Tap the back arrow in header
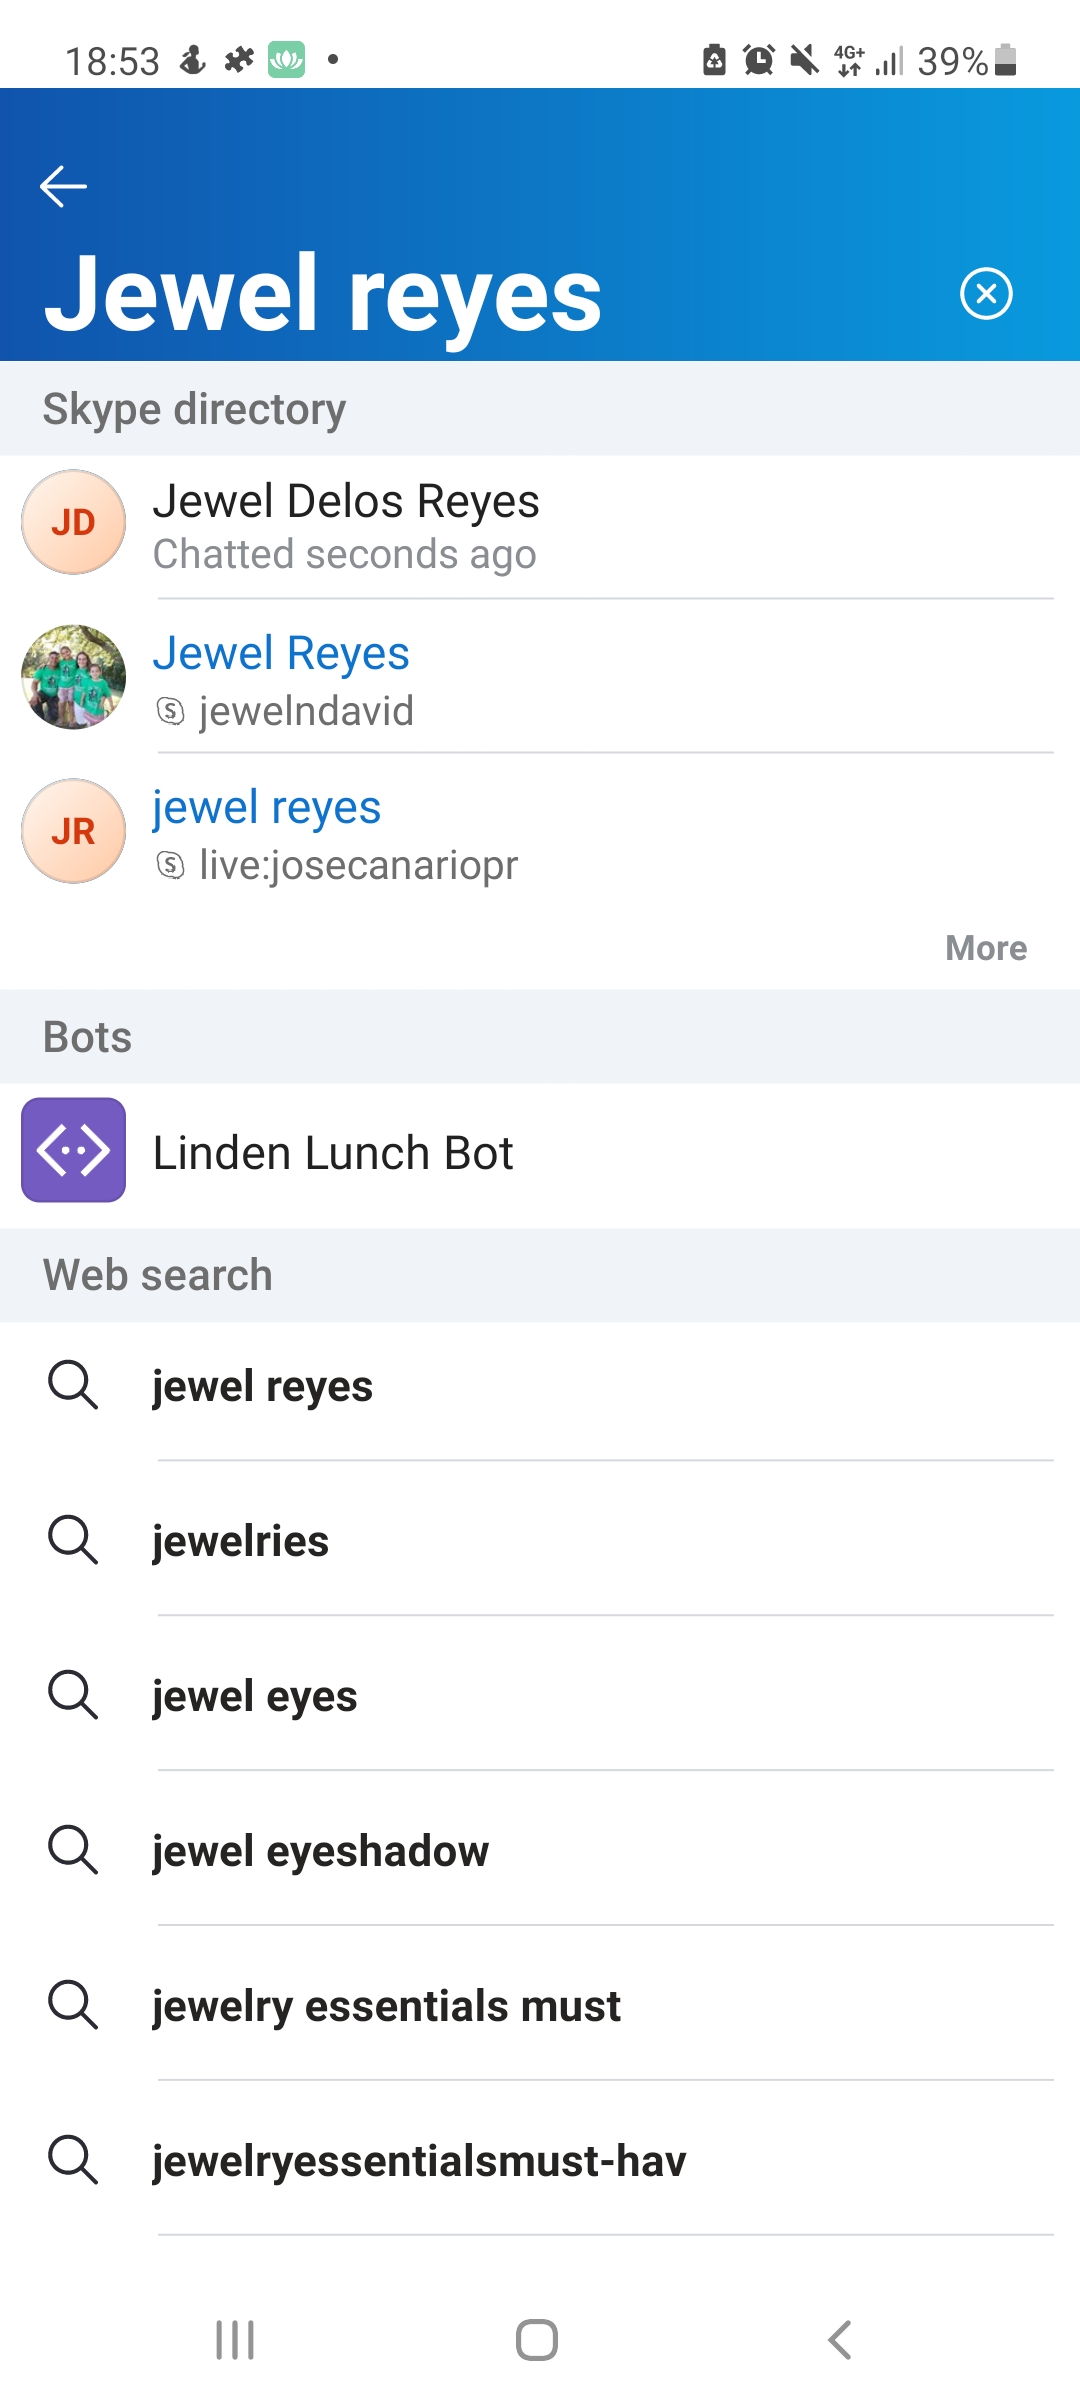This screenshot has width=1080, height=2400. (x=63, y=186)
